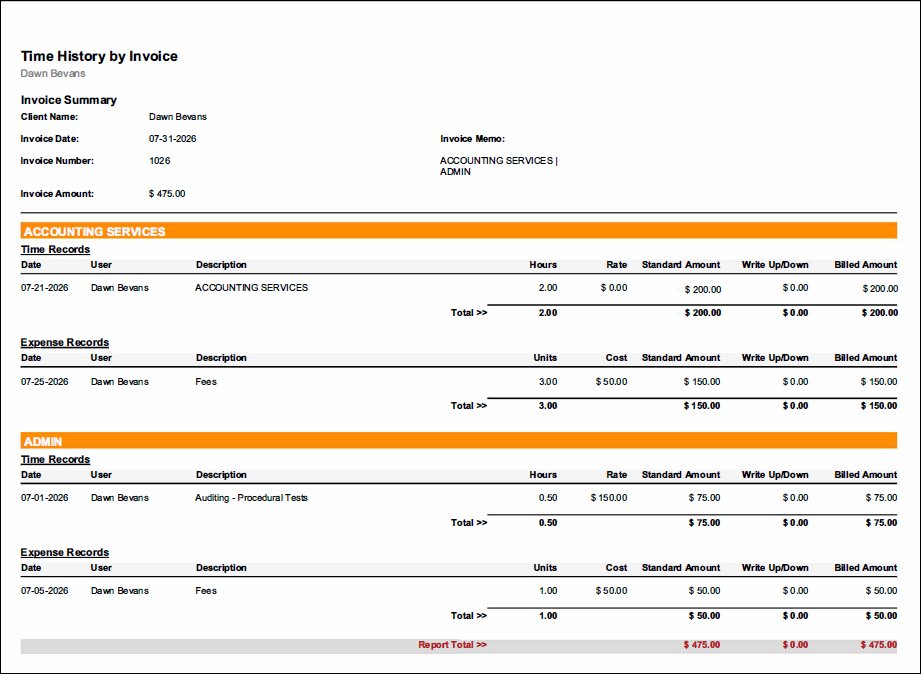Click the Report Total >> label

tap(452, 645)
